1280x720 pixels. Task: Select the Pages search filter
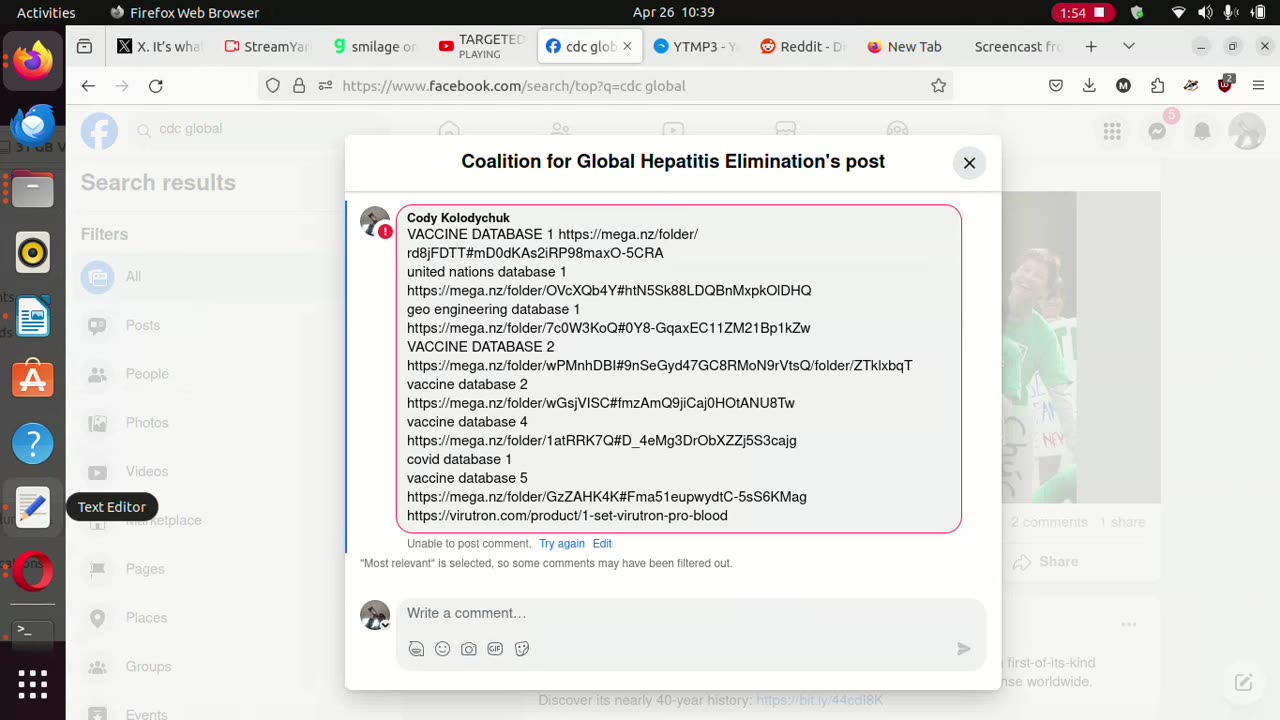point(205,569)
